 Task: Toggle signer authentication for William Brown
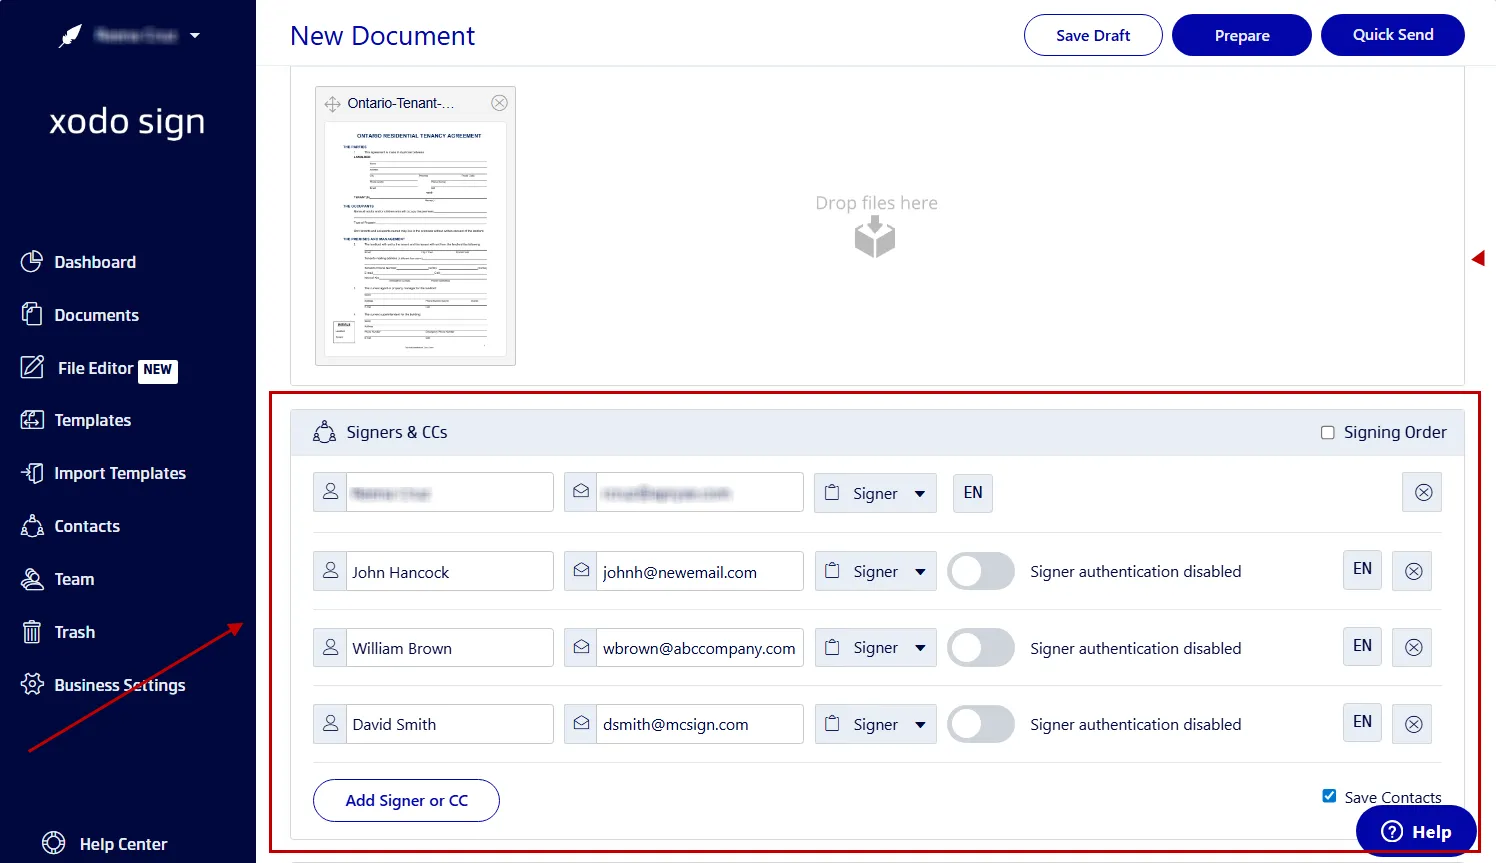(x=981, y=648)
